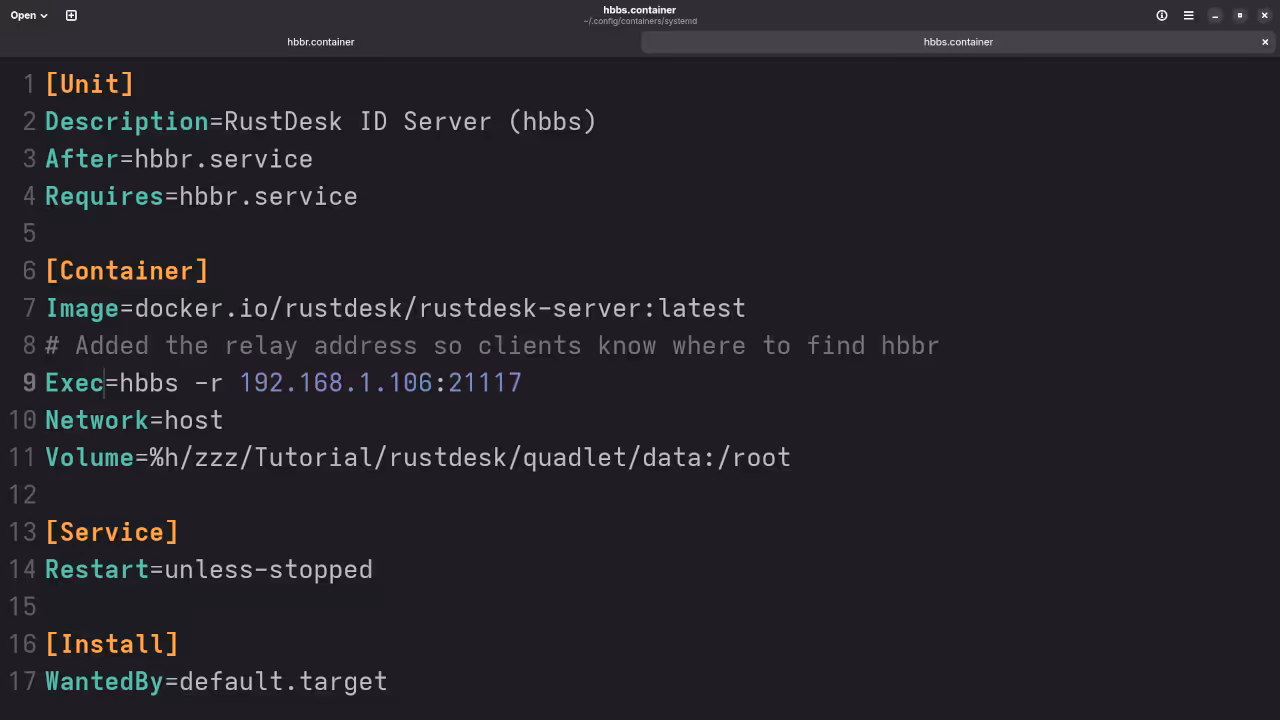This screenshot has width=1280, height=720.
Task: Click the Open button's folder chooser
Action: tap(20, 15)
